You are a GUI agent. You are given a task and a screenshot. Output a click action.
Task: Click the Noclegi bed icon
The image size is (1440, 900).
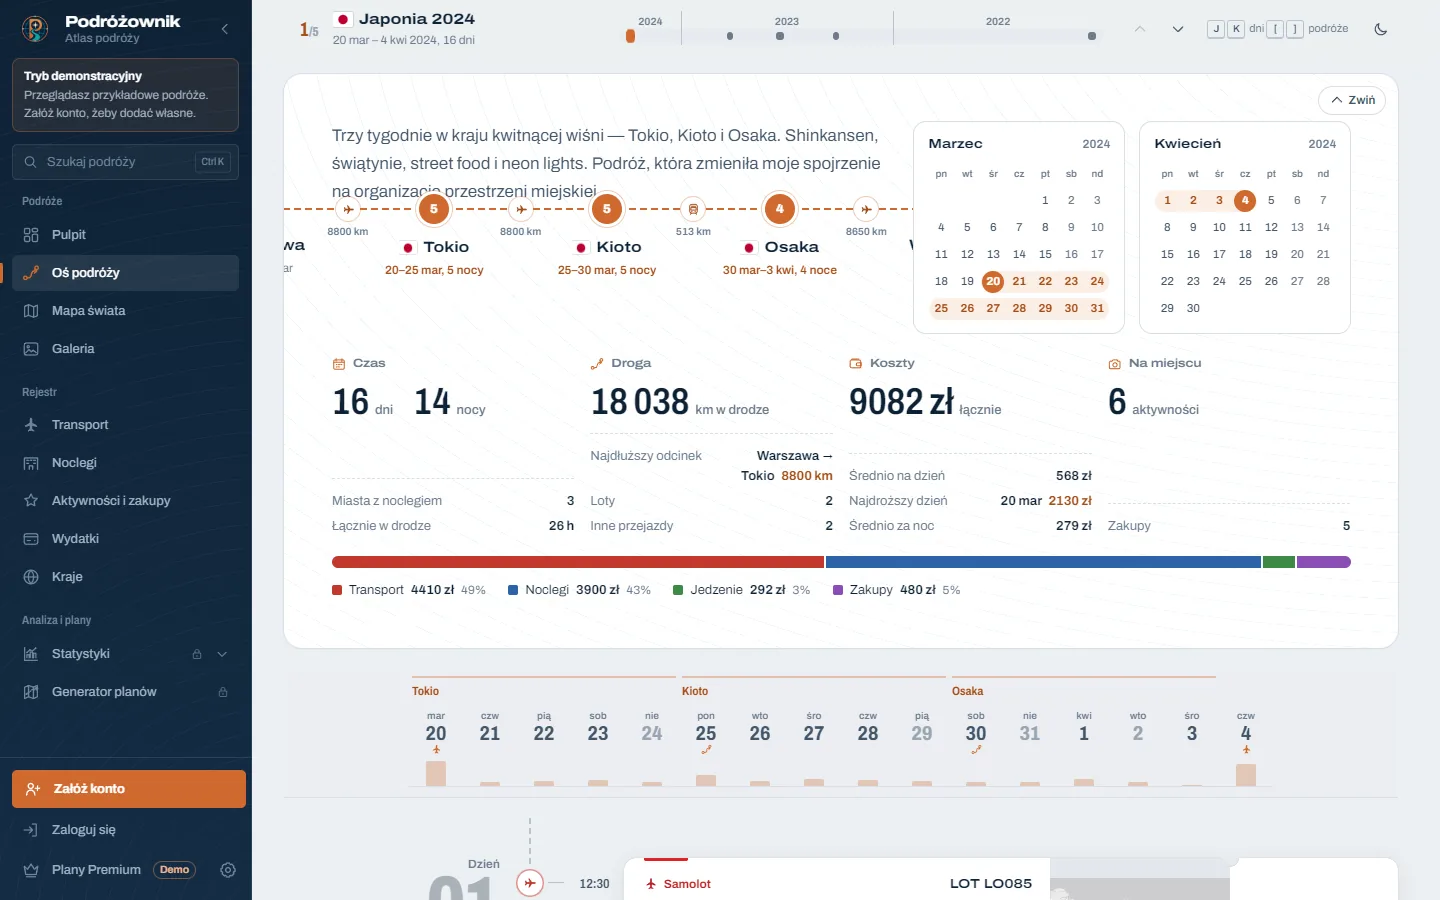point(31,463)
